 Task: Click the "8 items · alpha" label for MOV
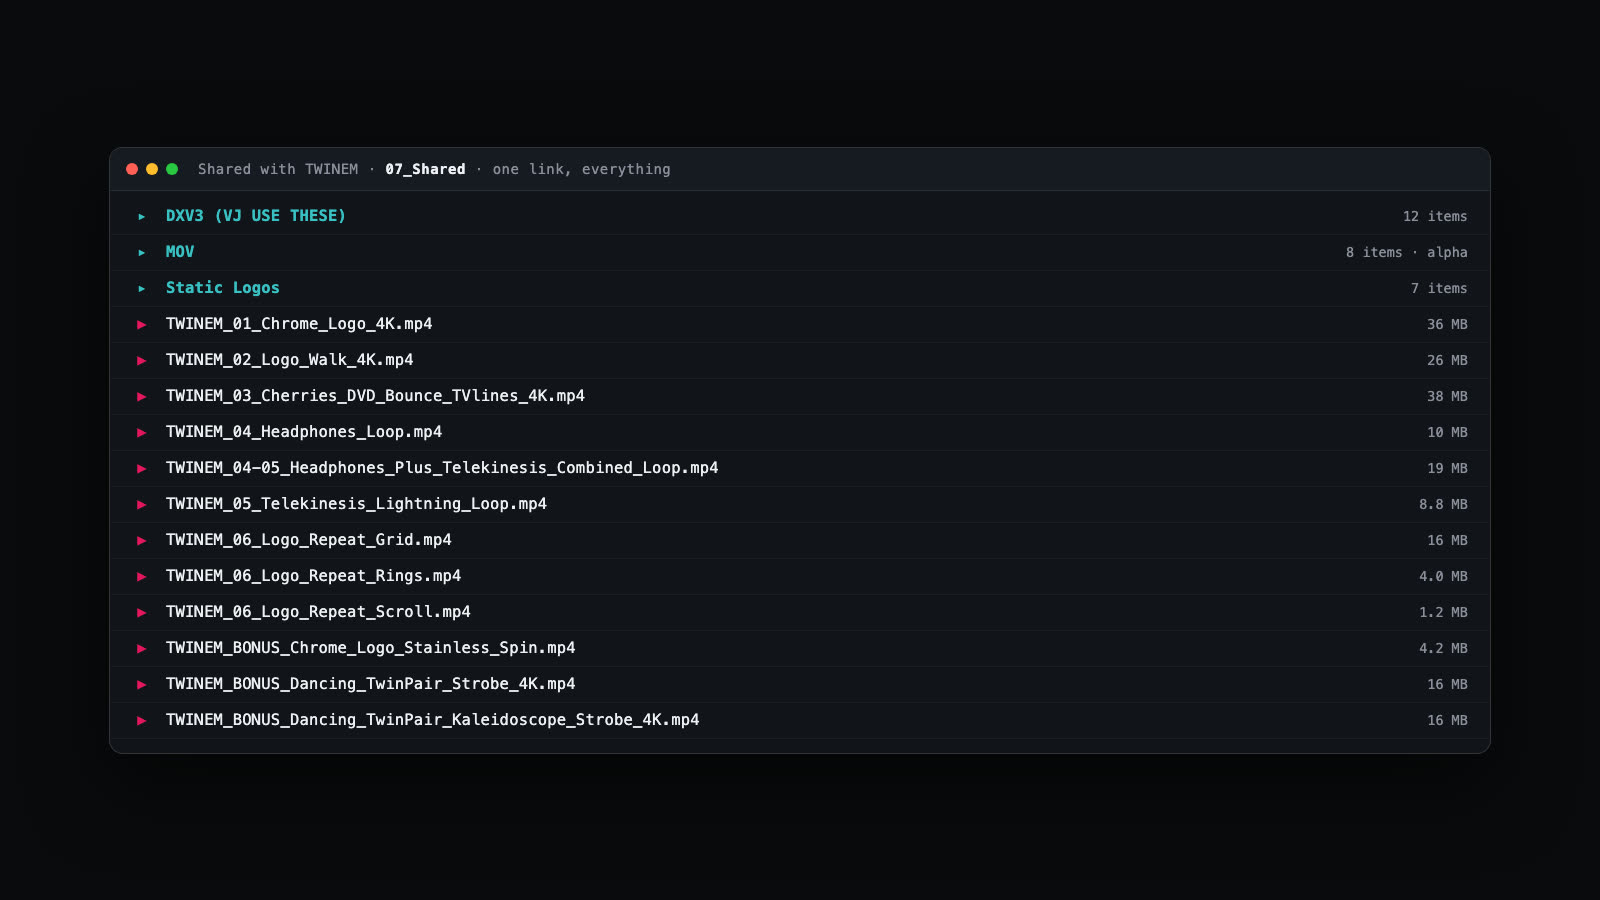tap(1407, 252)
